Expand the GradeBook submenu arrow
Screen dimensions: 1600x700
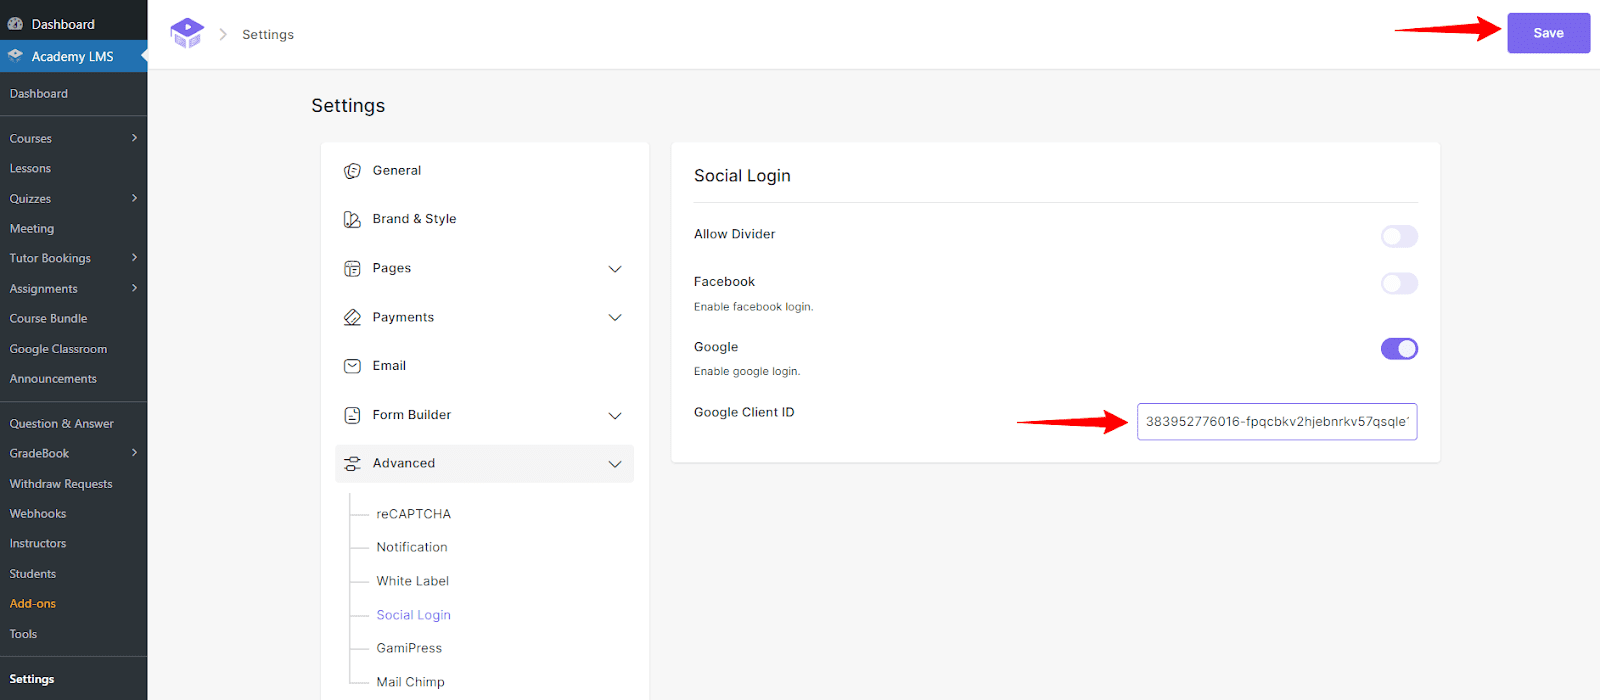(134, 453)
